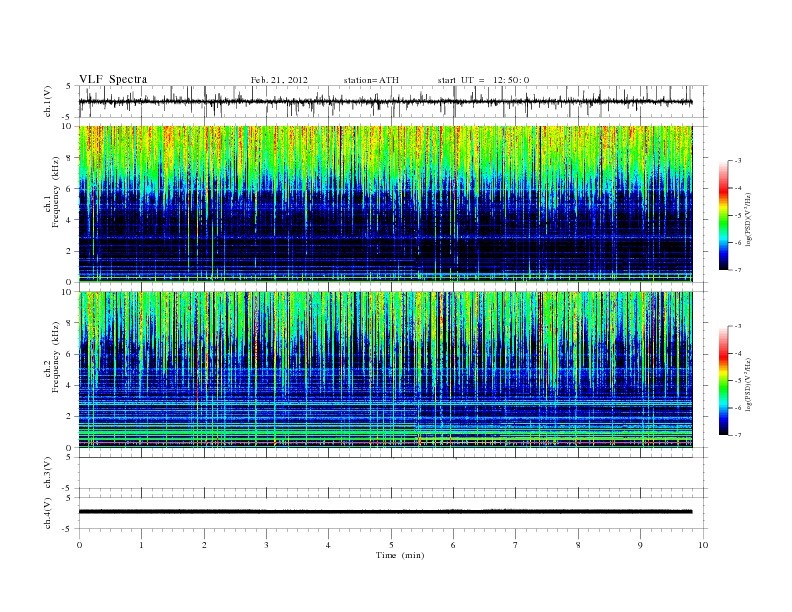Click the ch.3(V) axis '-5' tick label

[68, 488]
